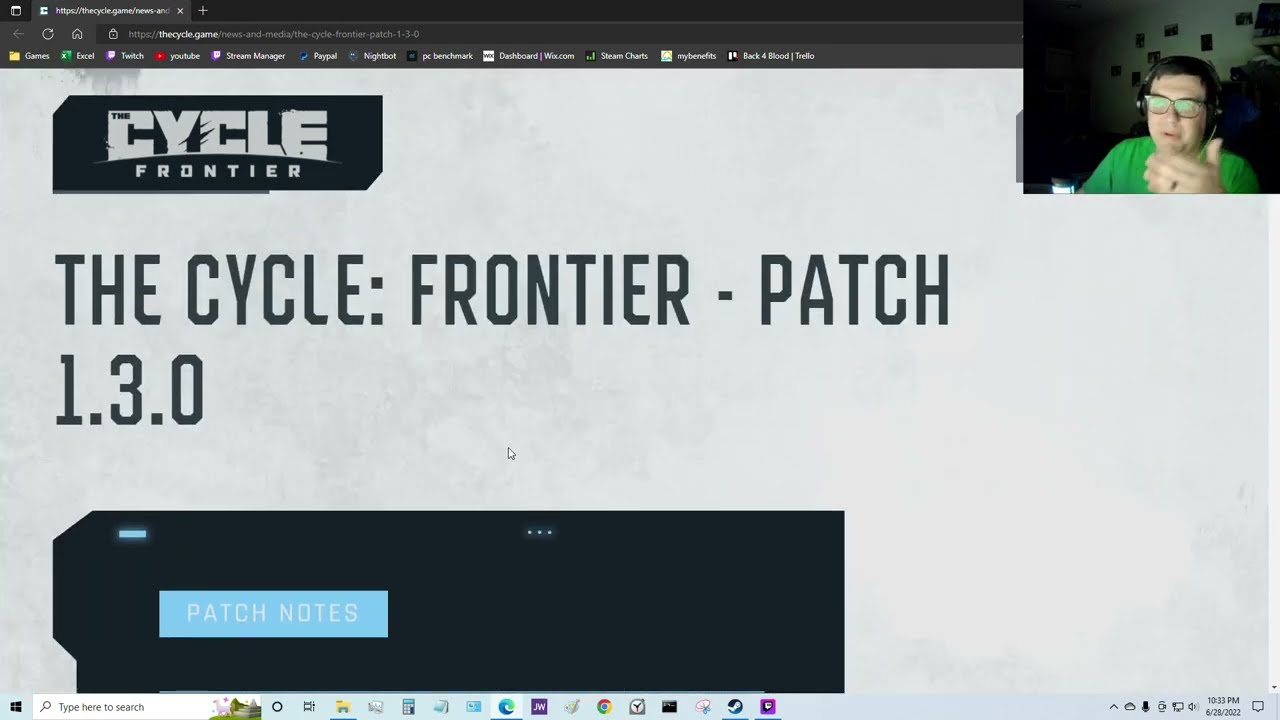Open the Excel bookmark
This screenshot has height=720, width=1280.
(78, 56)
